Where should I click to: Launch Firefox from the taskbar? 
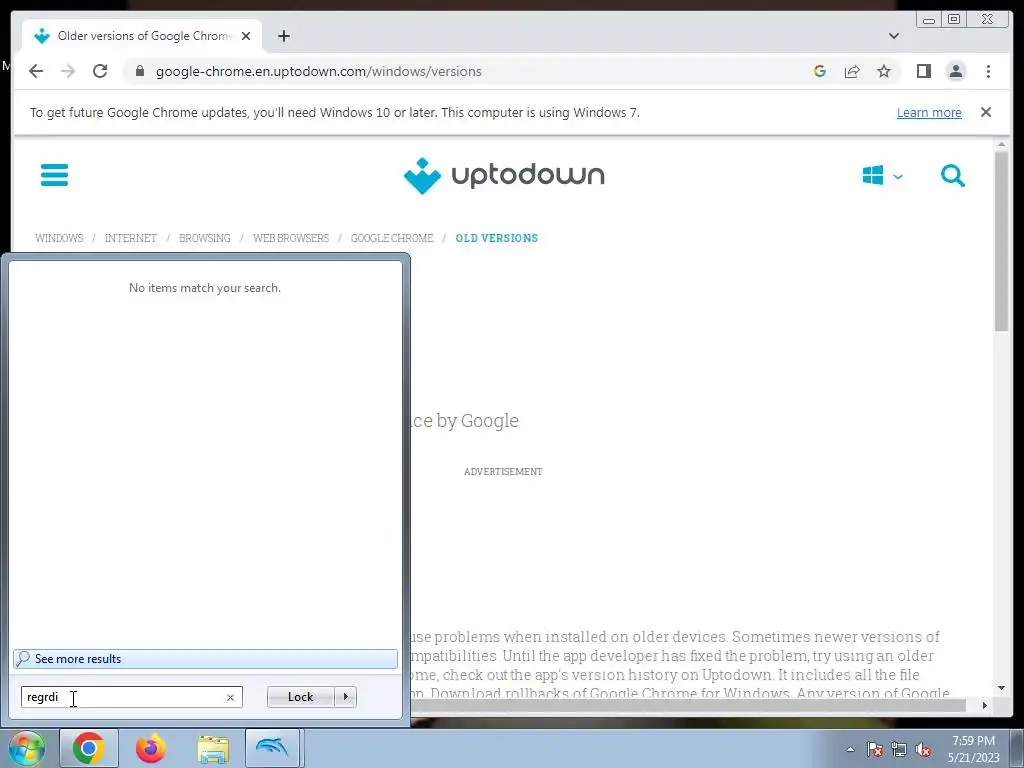(x=150, y=748)
